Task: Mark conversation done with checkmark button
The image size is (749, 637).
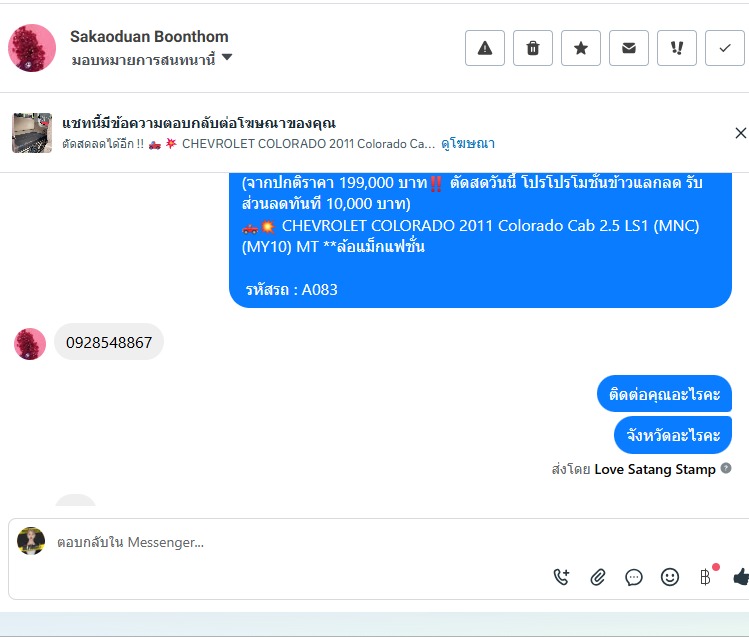Action: 725,48
